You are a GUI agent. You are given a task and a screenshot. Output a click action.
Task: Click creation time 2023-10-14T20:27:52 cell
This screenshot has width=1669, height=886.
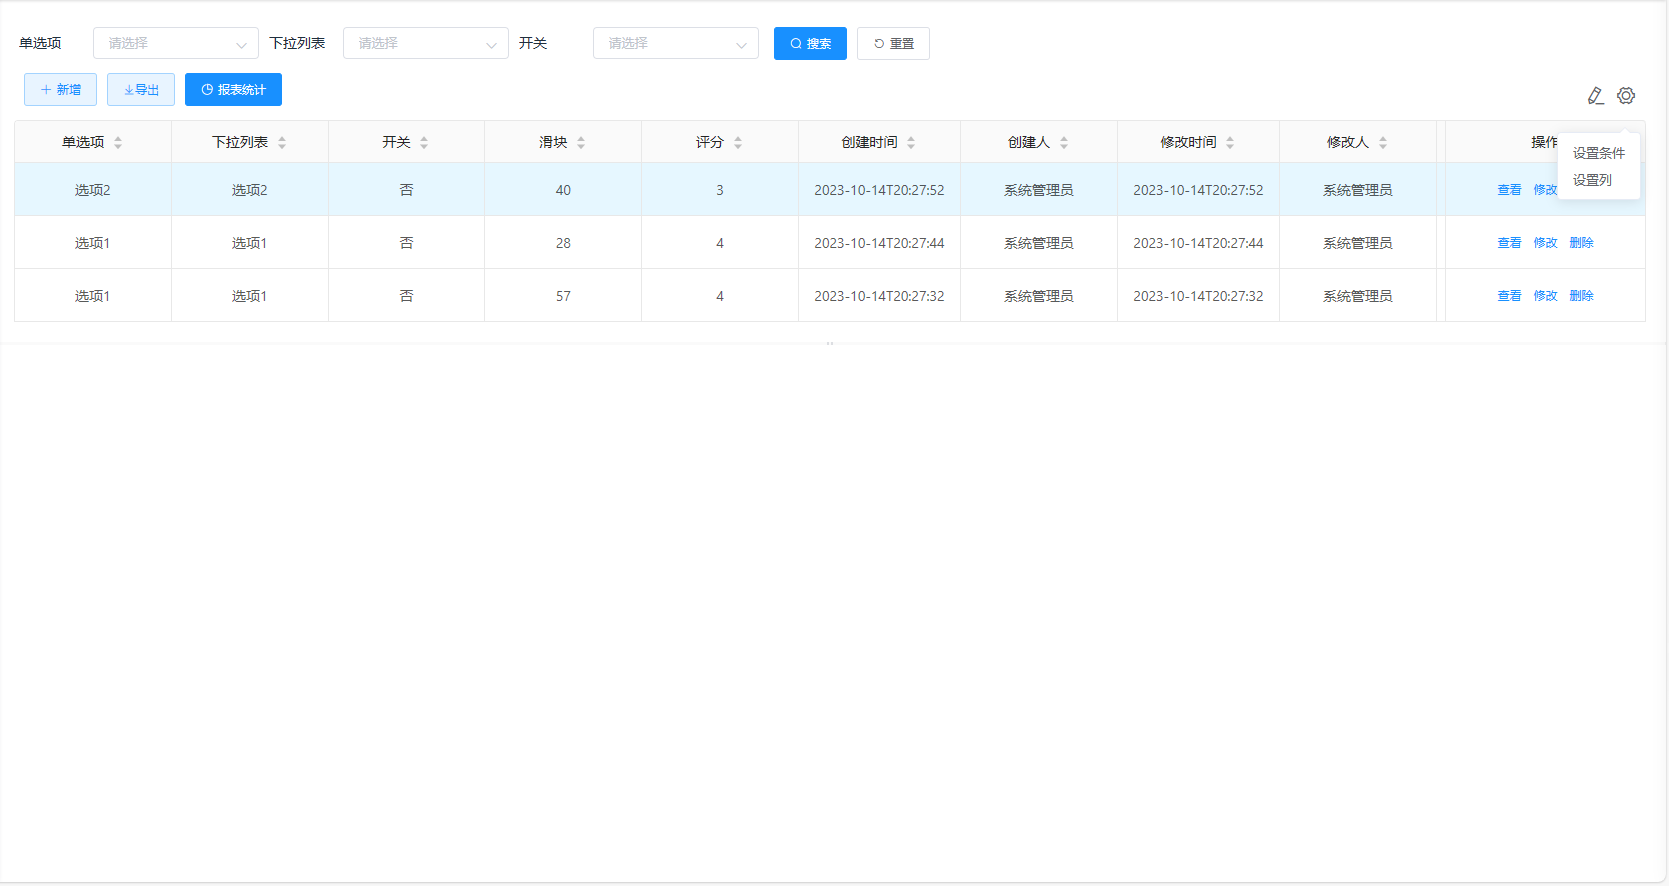coord(879,190)
